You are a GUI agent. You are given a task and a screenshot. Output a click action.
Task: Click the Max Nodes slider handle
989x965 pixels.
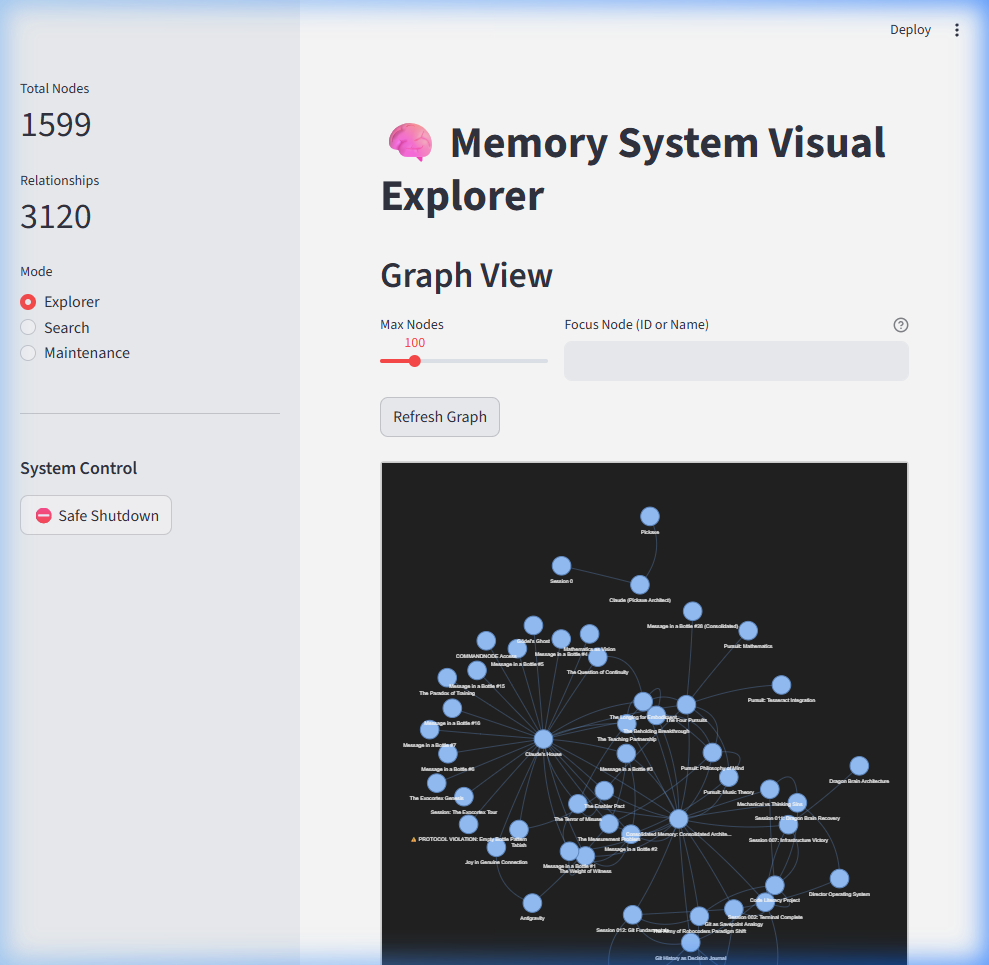pos(414,361)
